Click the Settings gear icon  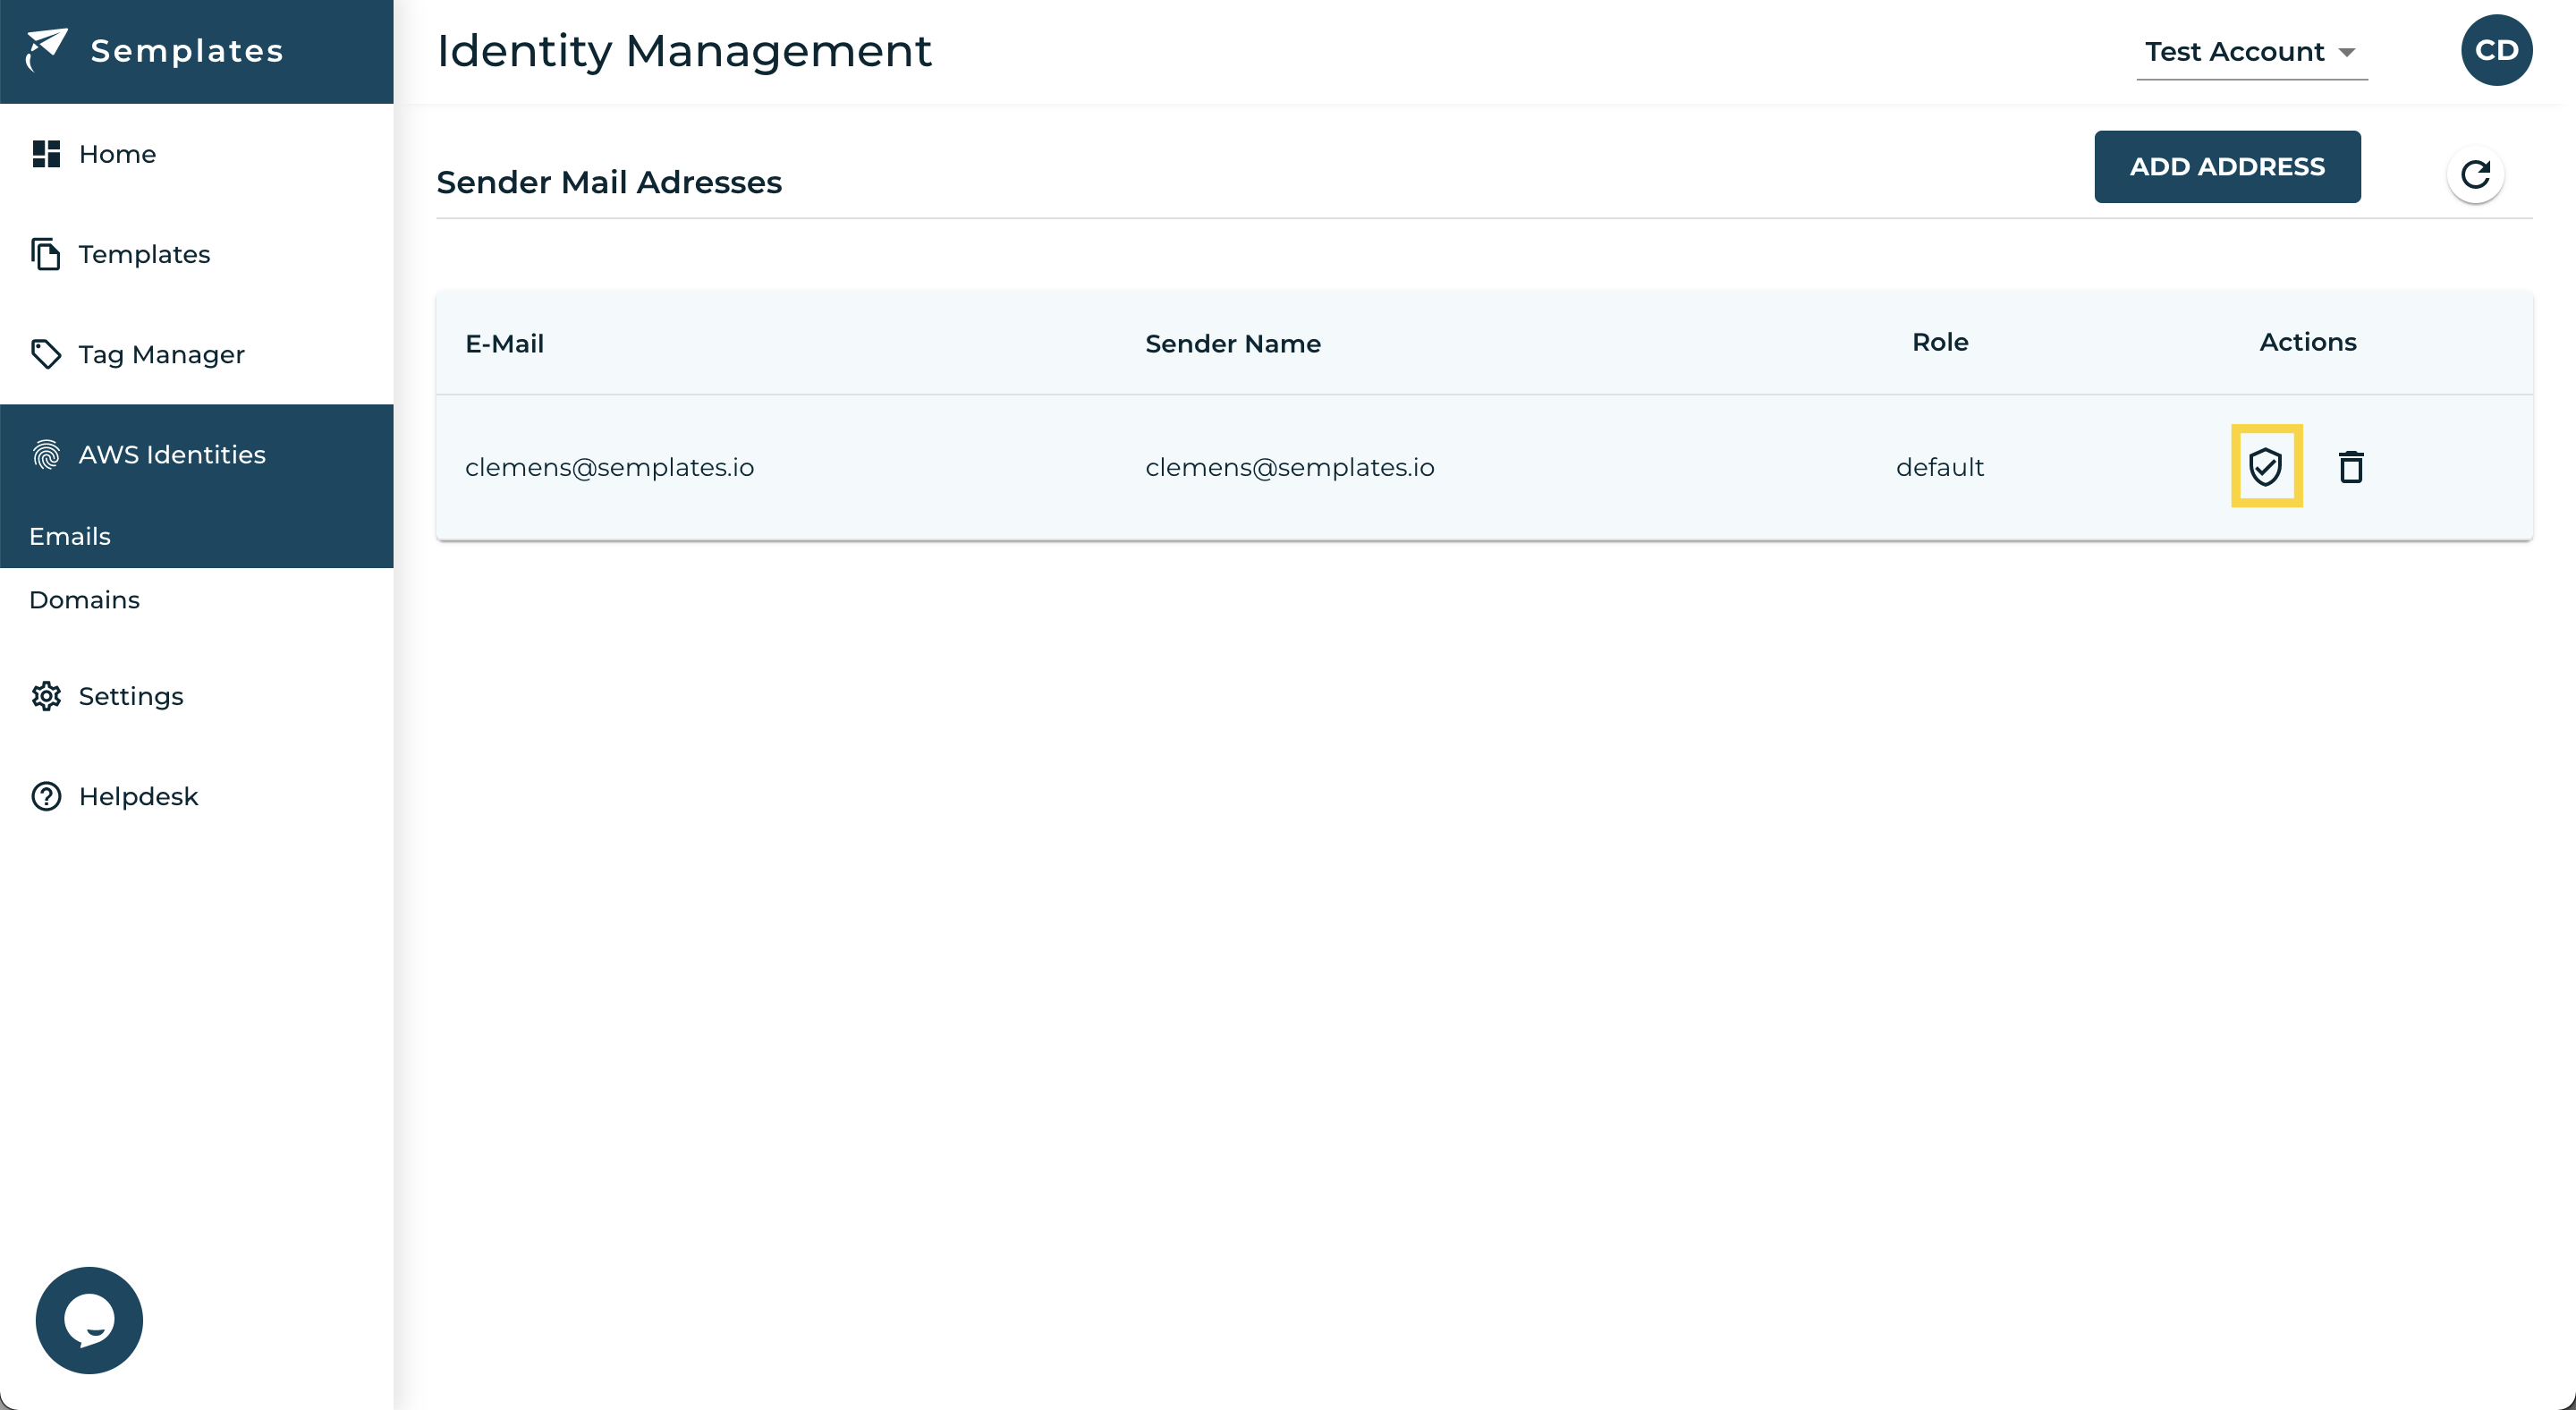[46, 696]
